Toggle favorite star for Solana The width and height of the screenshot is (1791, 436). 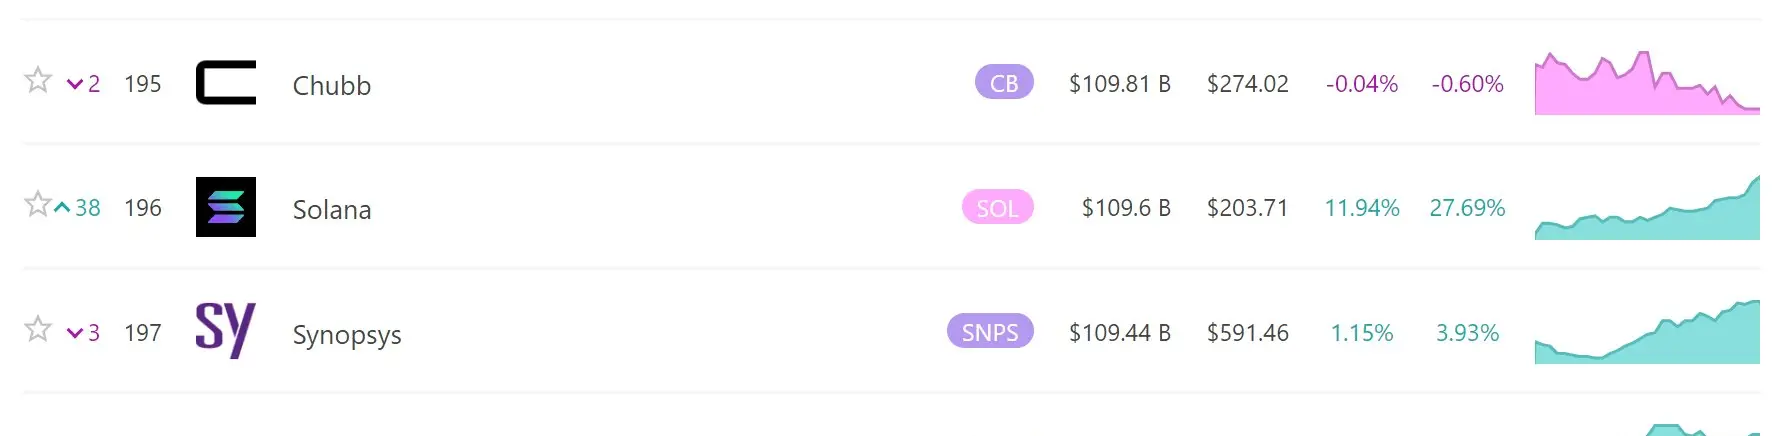point(38,204)
